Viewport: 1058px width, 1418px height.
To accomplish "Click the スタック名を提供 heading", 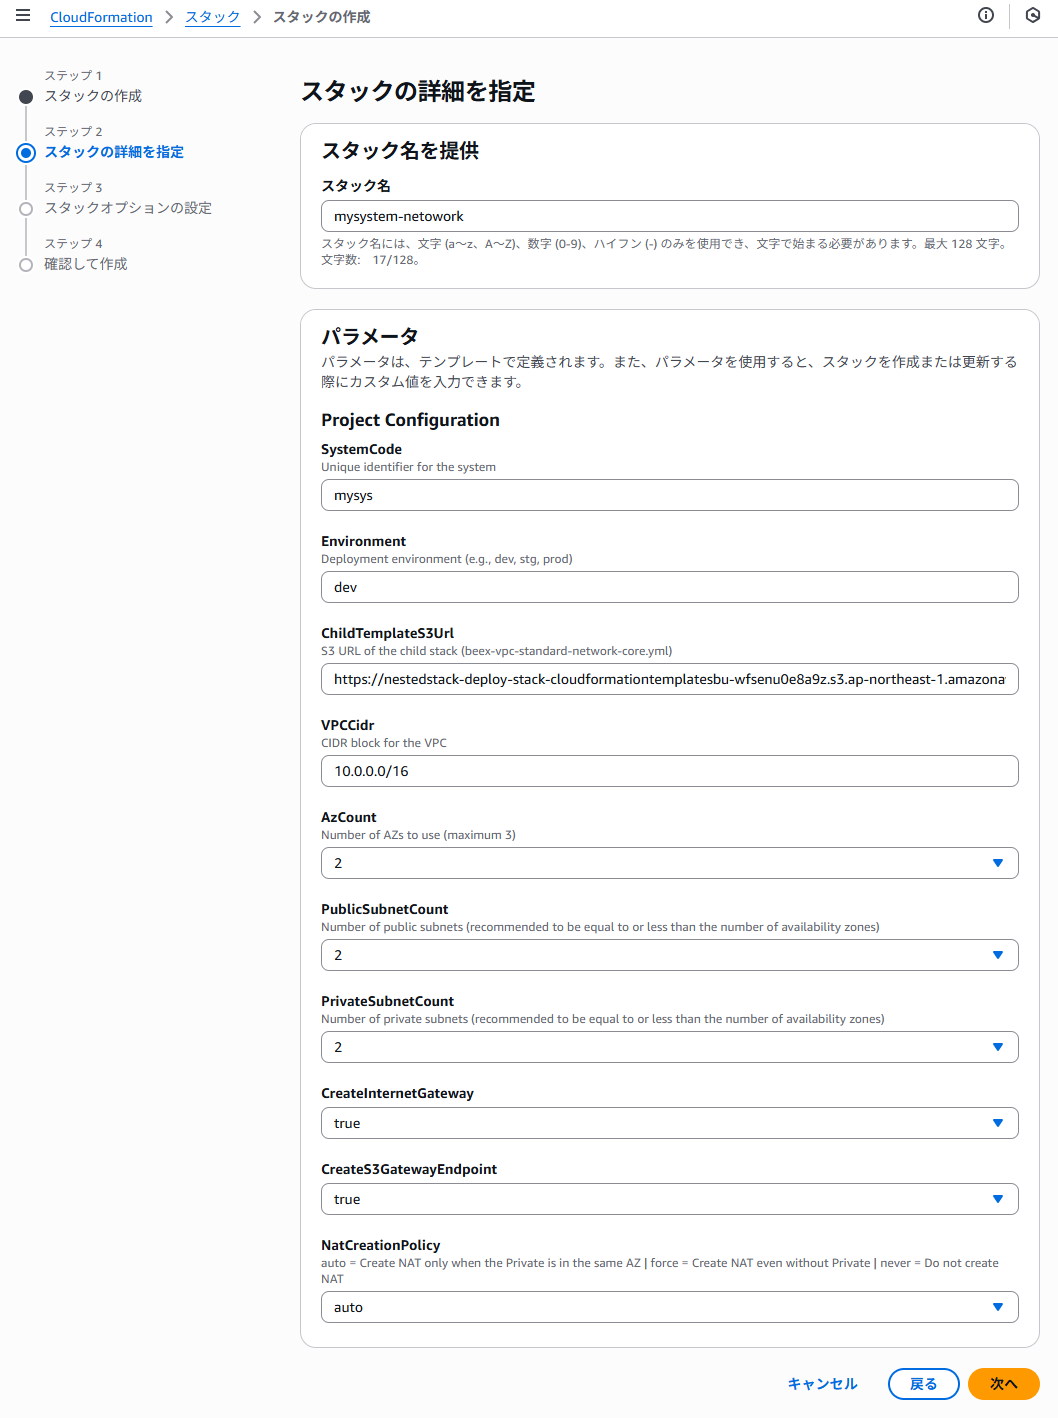I will click(x=400, y=150).
